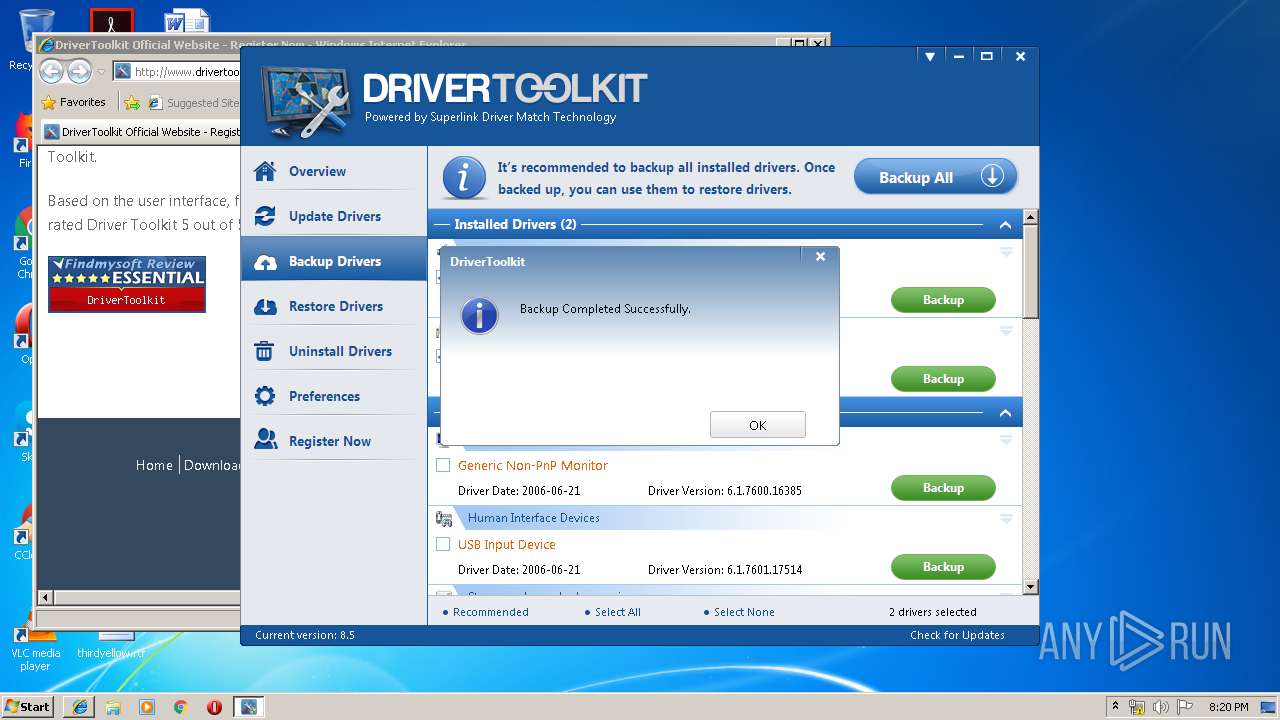Open Opera from the taskbar

click(214, 707)
